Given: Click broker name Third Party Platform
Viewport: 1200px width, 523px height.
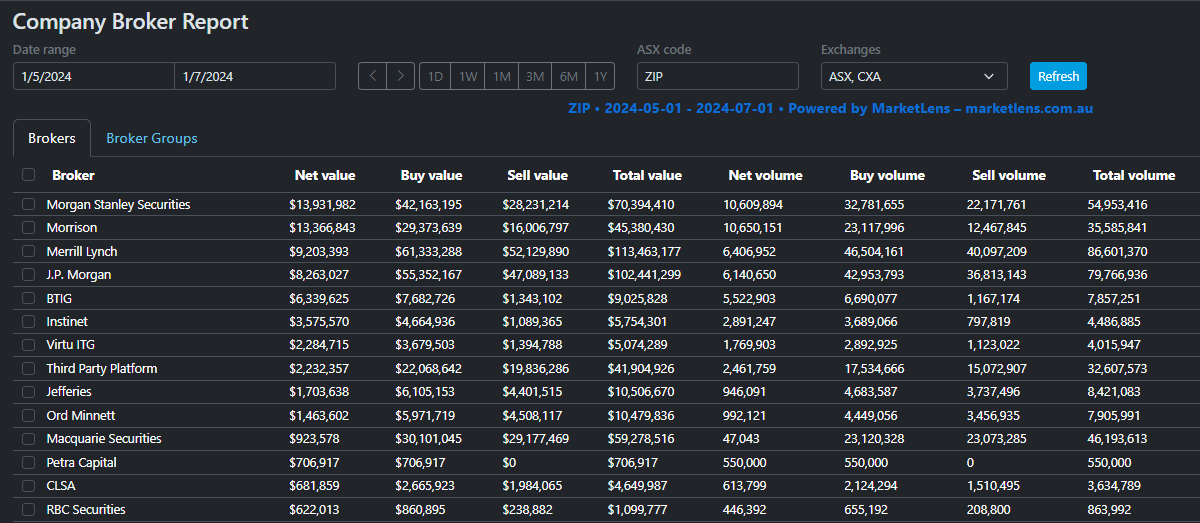Looking at the screenshot, I should (102, 369).
